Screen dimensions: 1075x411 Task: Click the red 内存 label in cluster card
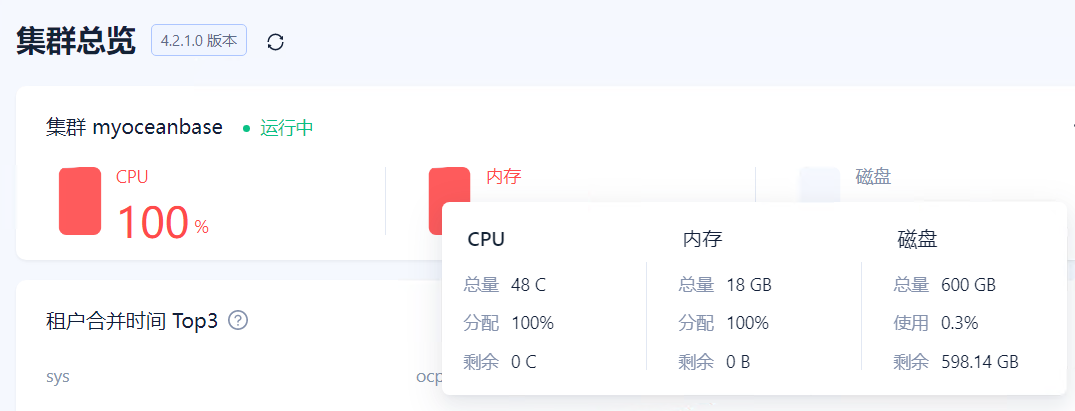(x=504, y=177)
